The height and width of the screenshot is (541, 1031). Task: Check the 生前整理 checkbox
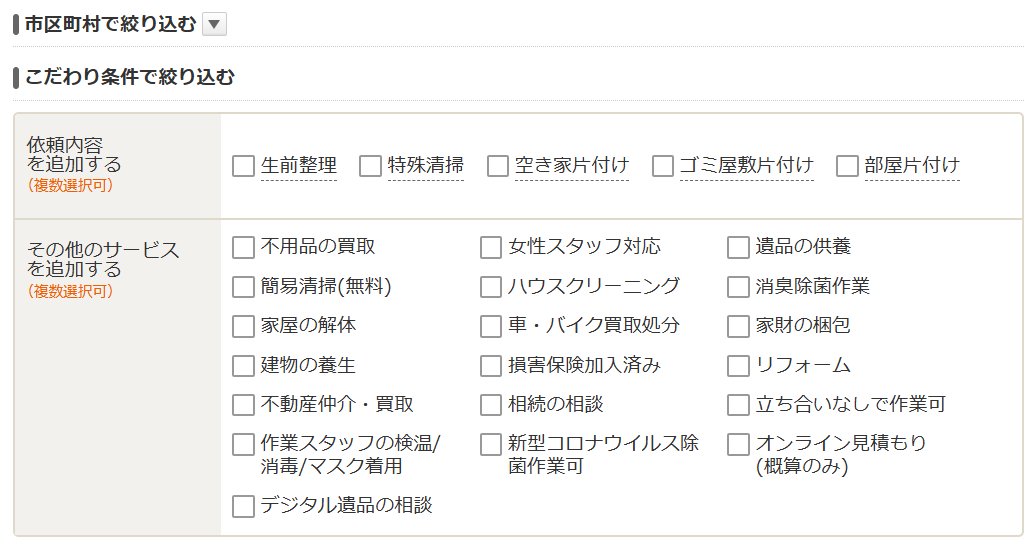pos(243,166)
